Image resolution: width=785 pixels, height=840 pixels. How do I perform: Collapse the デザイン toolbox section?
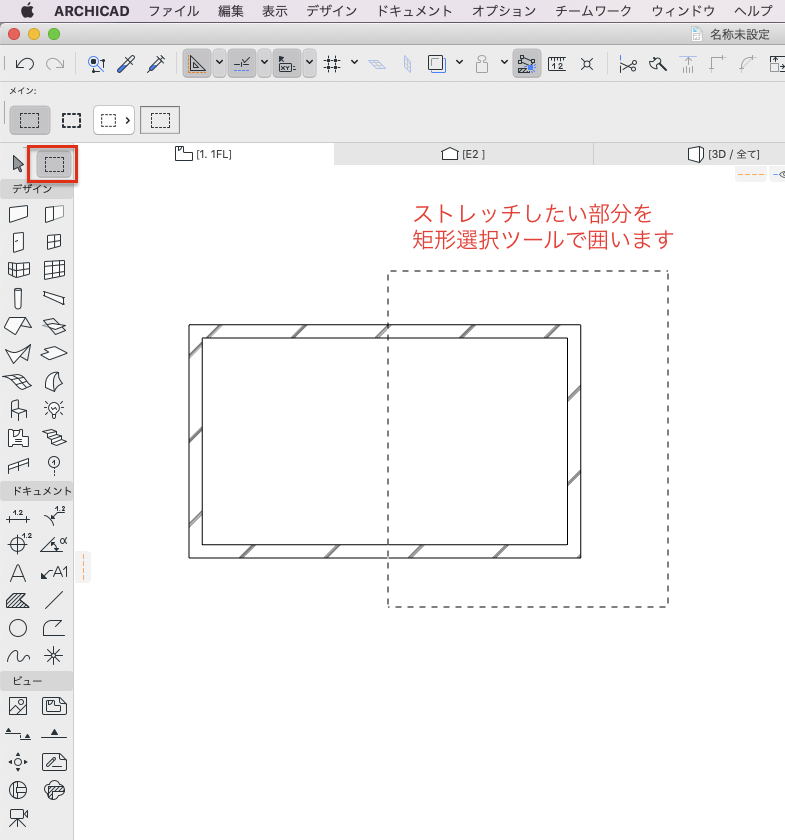[x=36, y=189]
